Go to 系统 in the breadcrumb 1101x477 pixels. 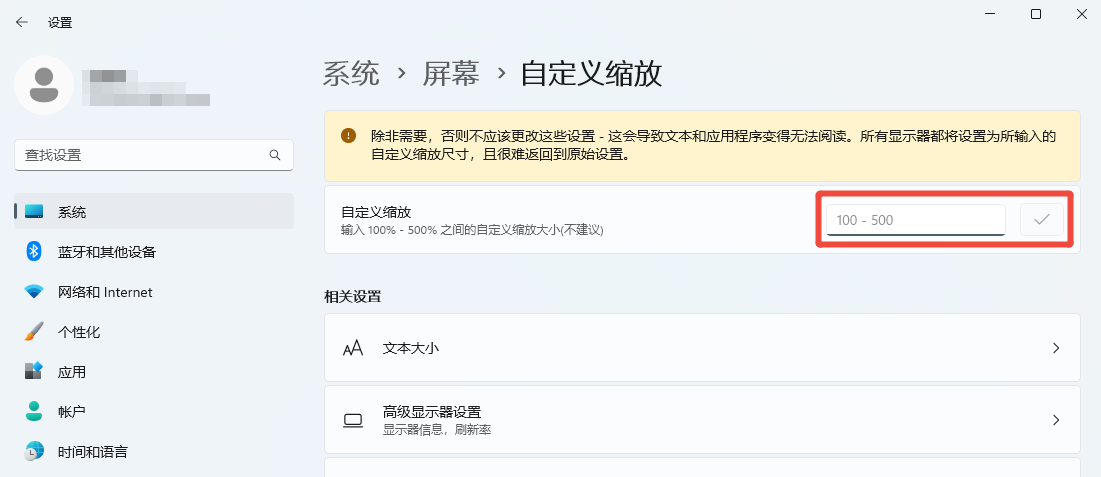pos(351,74)
